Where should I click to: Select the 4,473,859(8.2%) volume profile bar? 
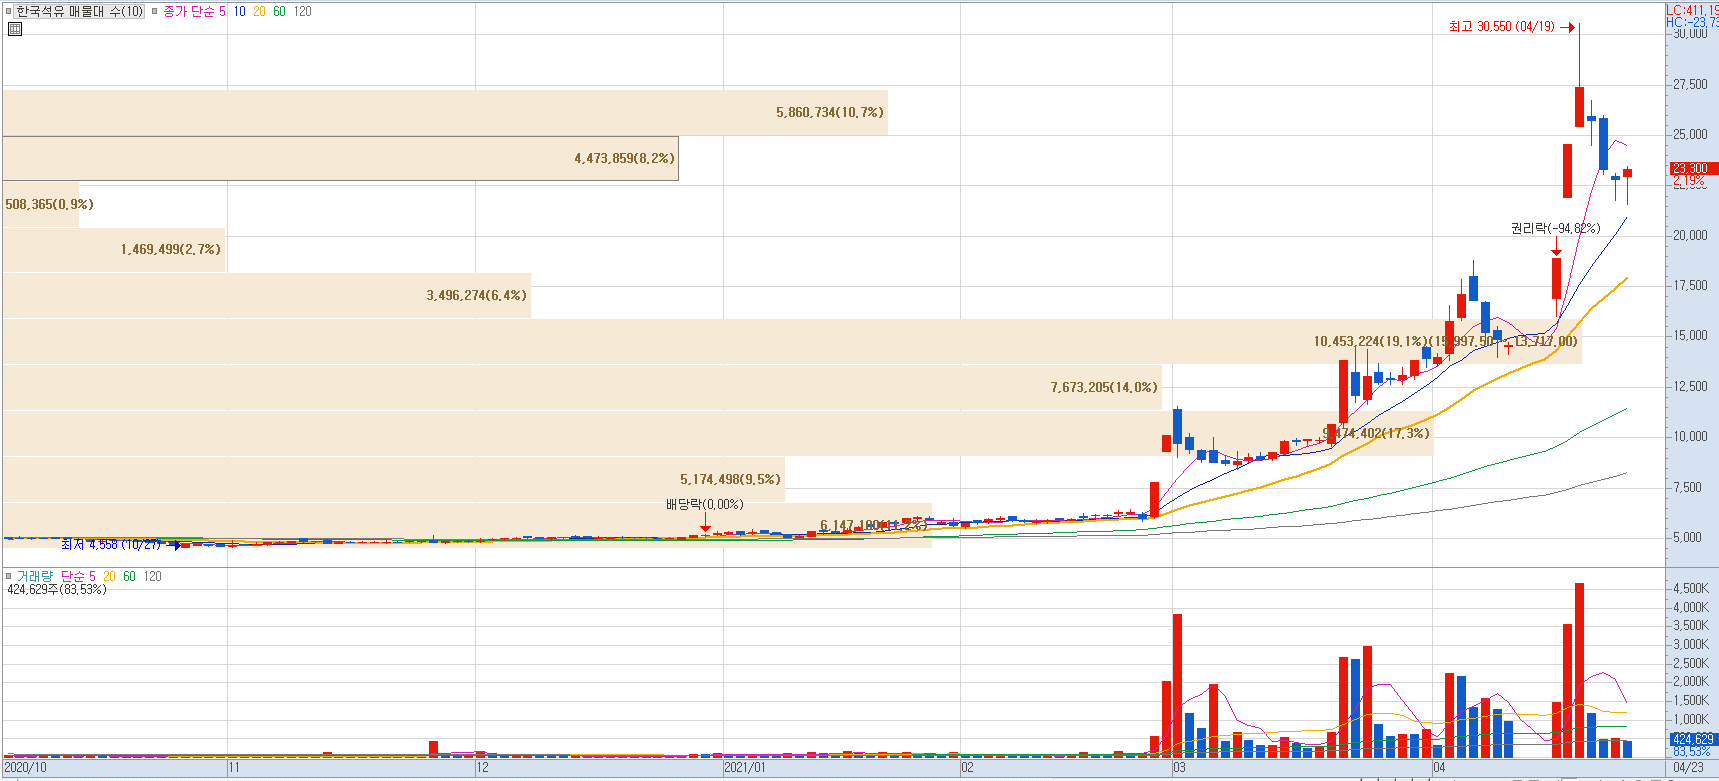pyautogui.click(x=340, y=158)
